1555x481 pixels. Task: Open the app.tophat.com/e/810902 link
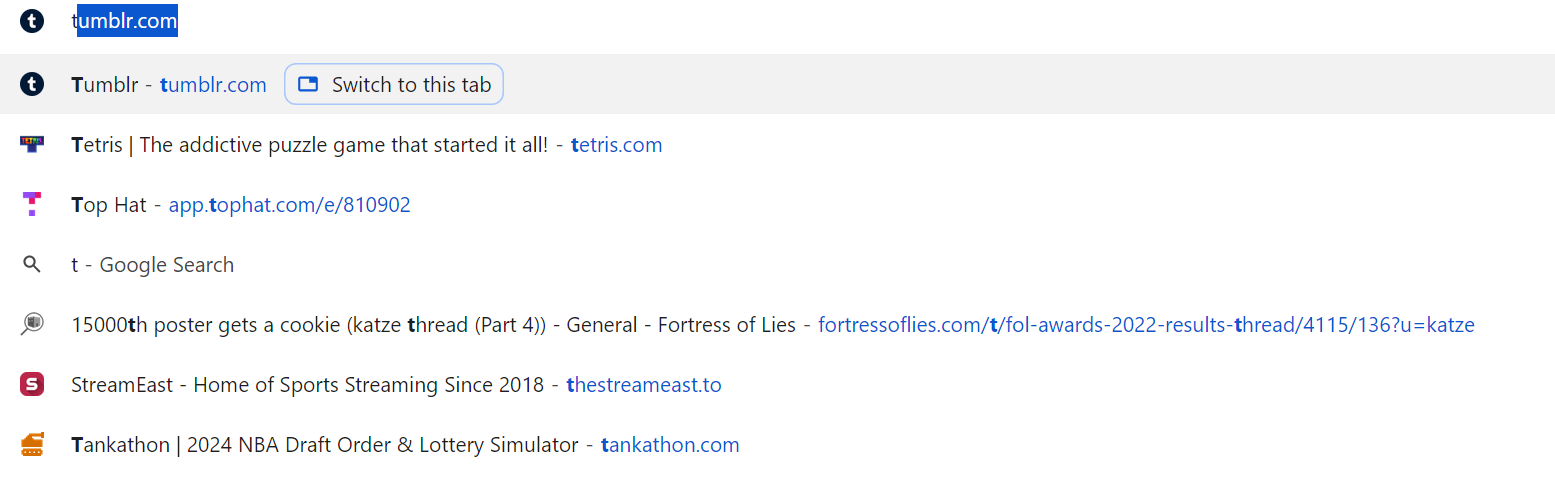click(289, 205)
